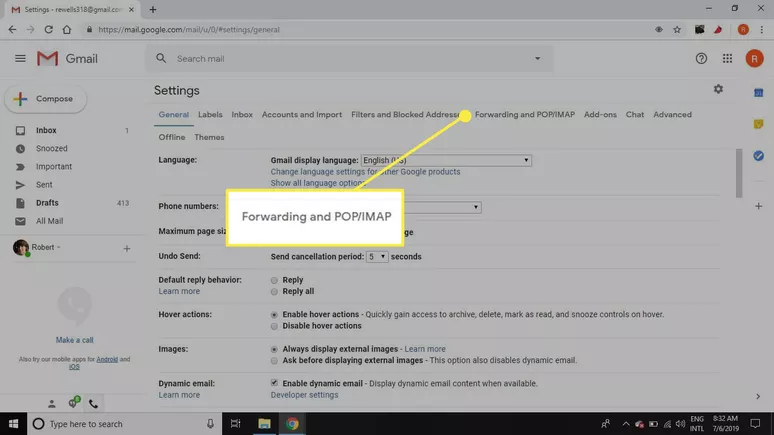Image resolution: width=774 pixels, height=435 pixels.
Task: Select Ask before displaying external images
Action: point(274,361)
